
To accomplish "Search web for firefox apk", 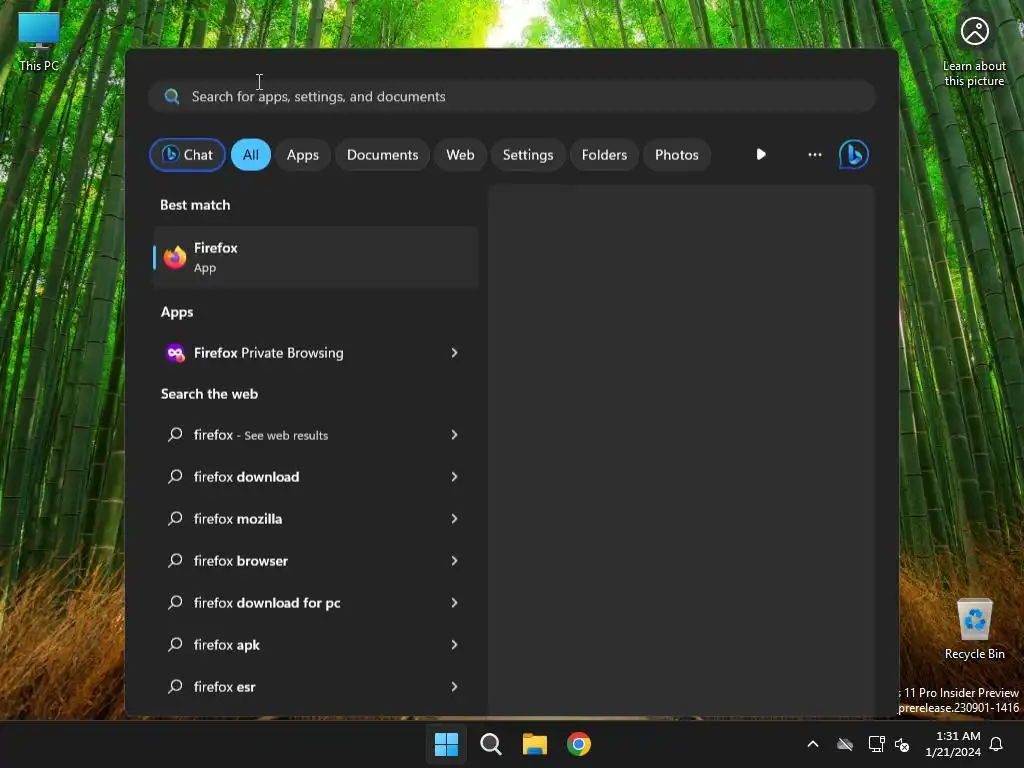I will [315, 645].
